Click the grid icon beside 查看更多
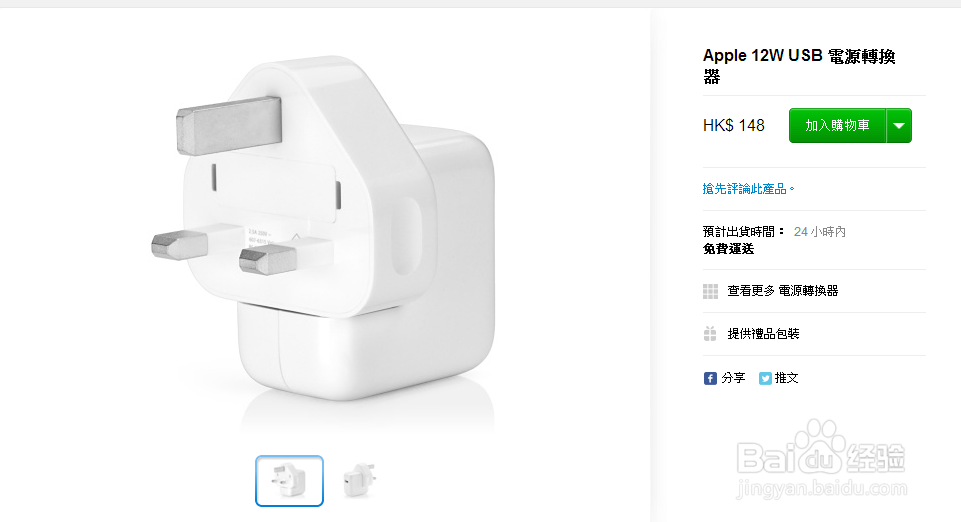 [710, 291]
